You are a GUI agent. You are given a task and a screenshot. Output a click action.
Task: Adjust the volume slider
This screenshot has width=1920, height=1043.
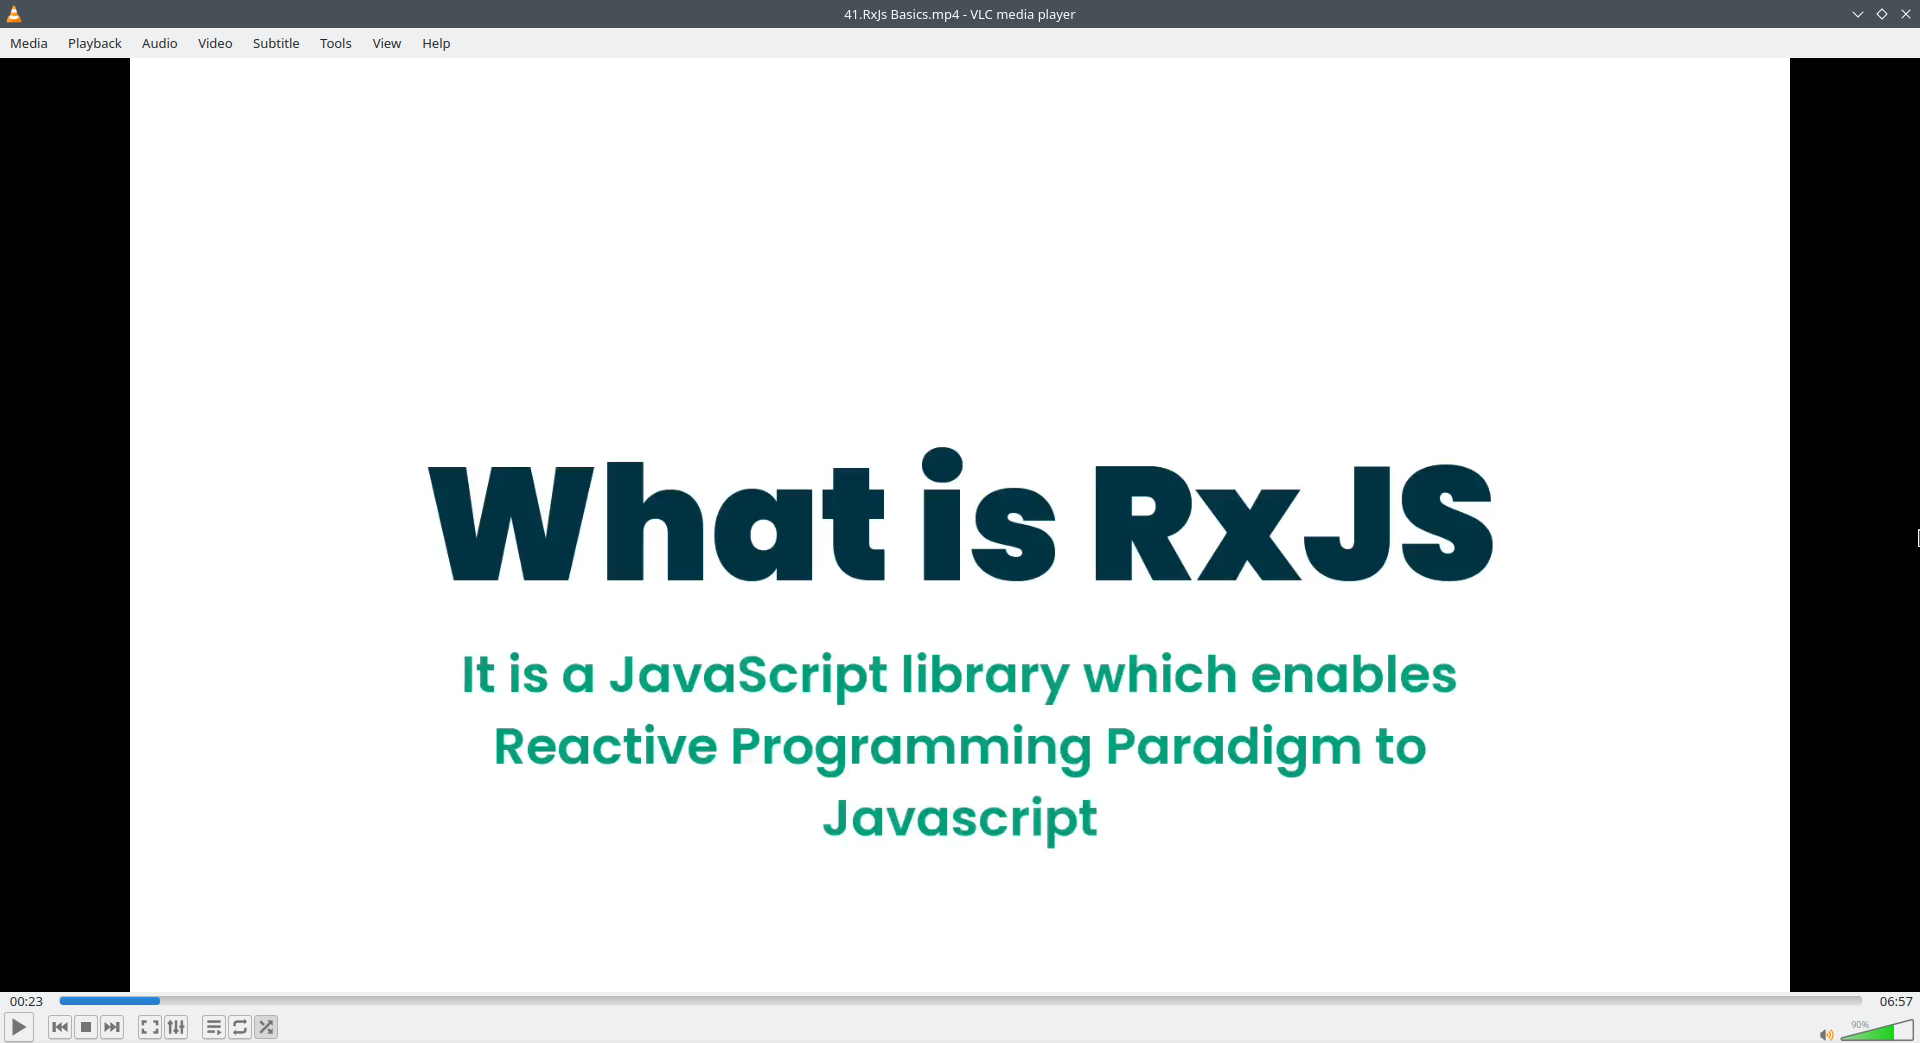point(1877,1030)
